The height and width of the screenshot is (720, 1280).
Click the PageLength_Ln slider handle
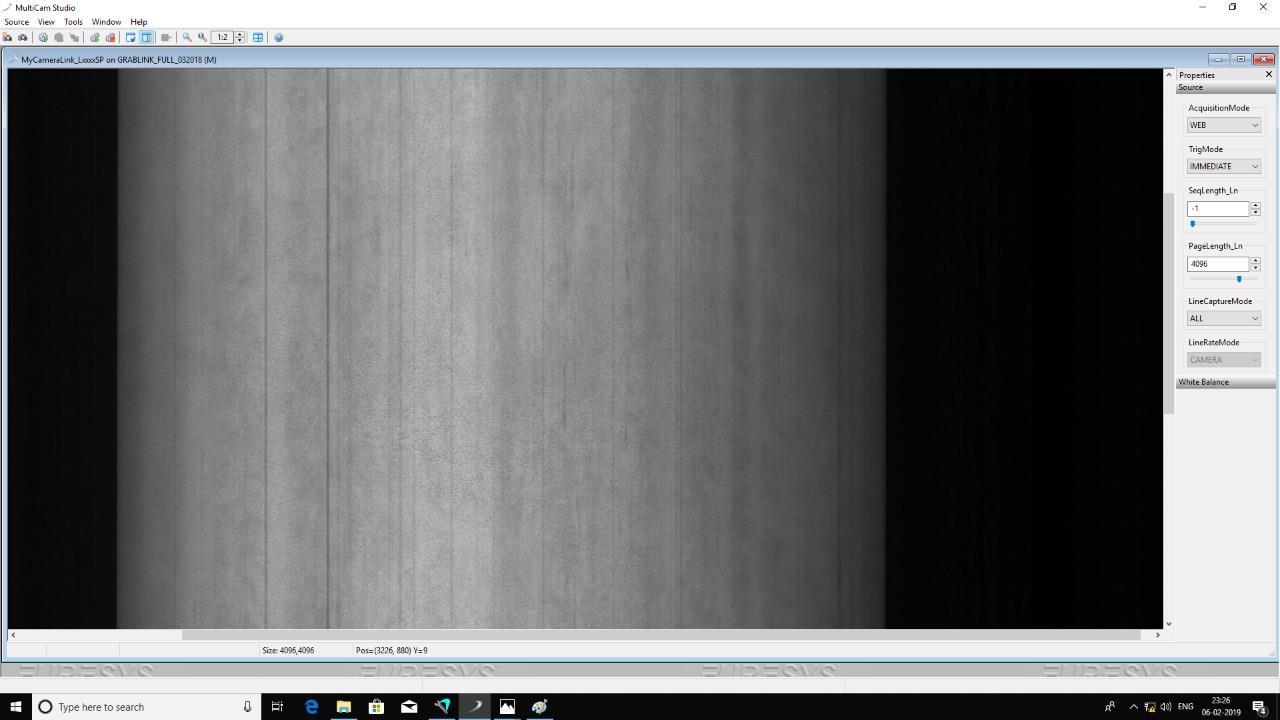point(1239,279)
